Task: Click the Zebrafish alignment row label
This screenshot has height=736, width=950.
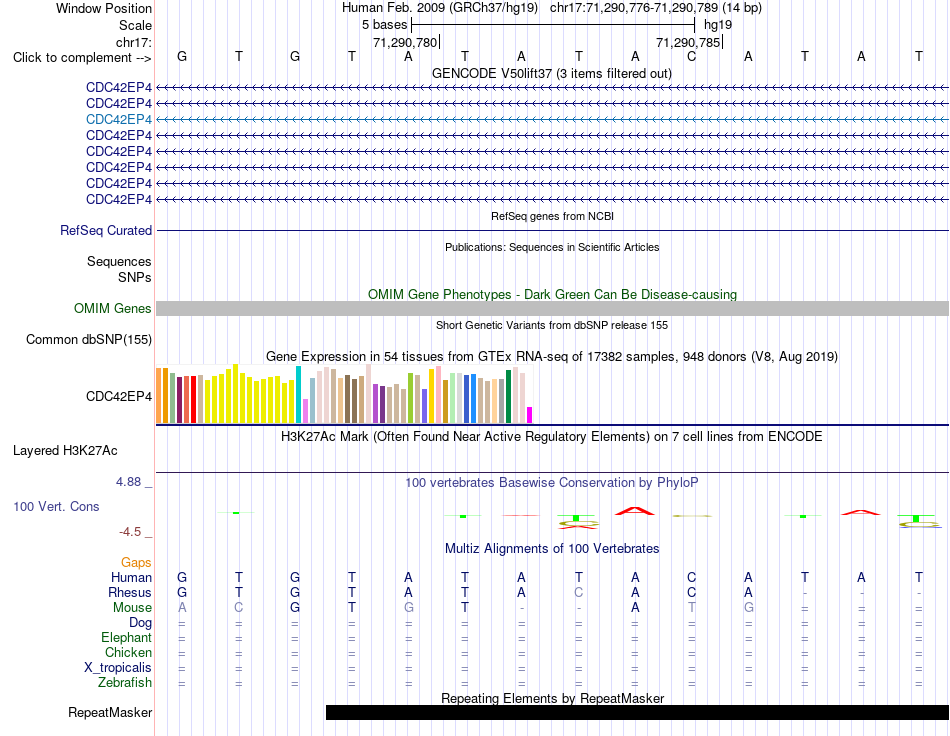Action: (x=125, y=682)
